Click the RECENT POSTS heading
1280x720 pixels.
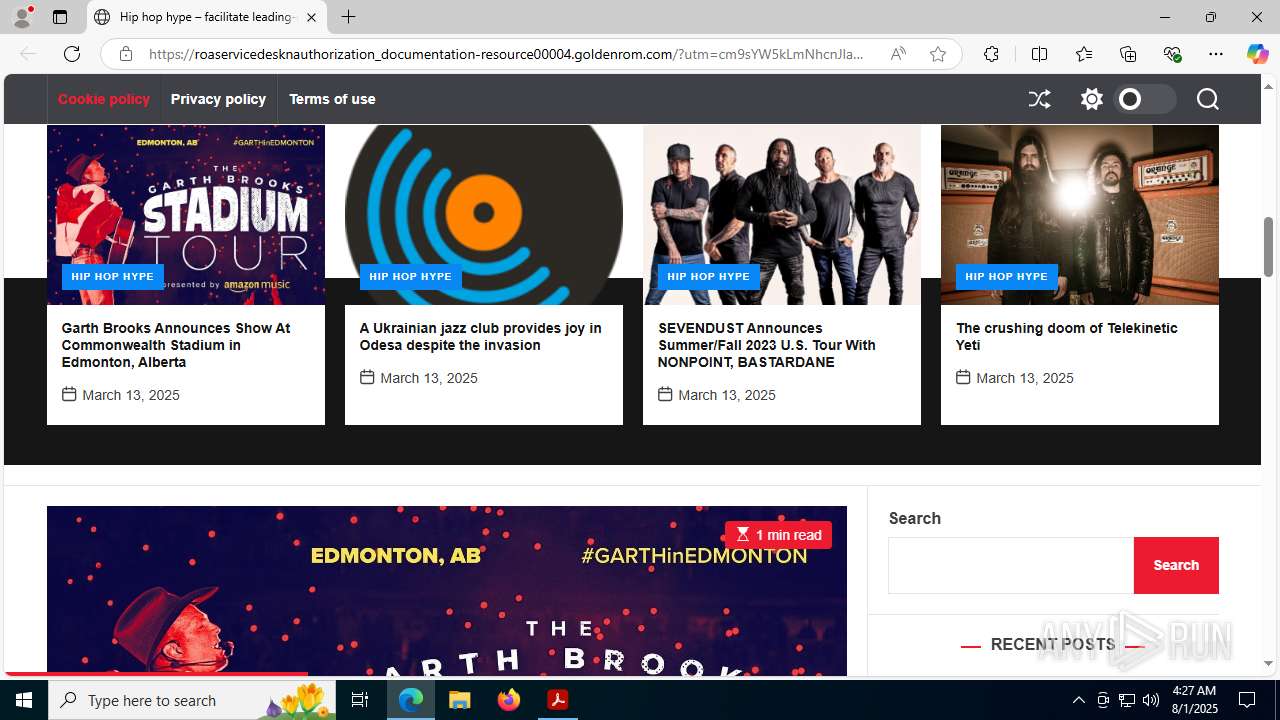click(x=1053, y=645)
